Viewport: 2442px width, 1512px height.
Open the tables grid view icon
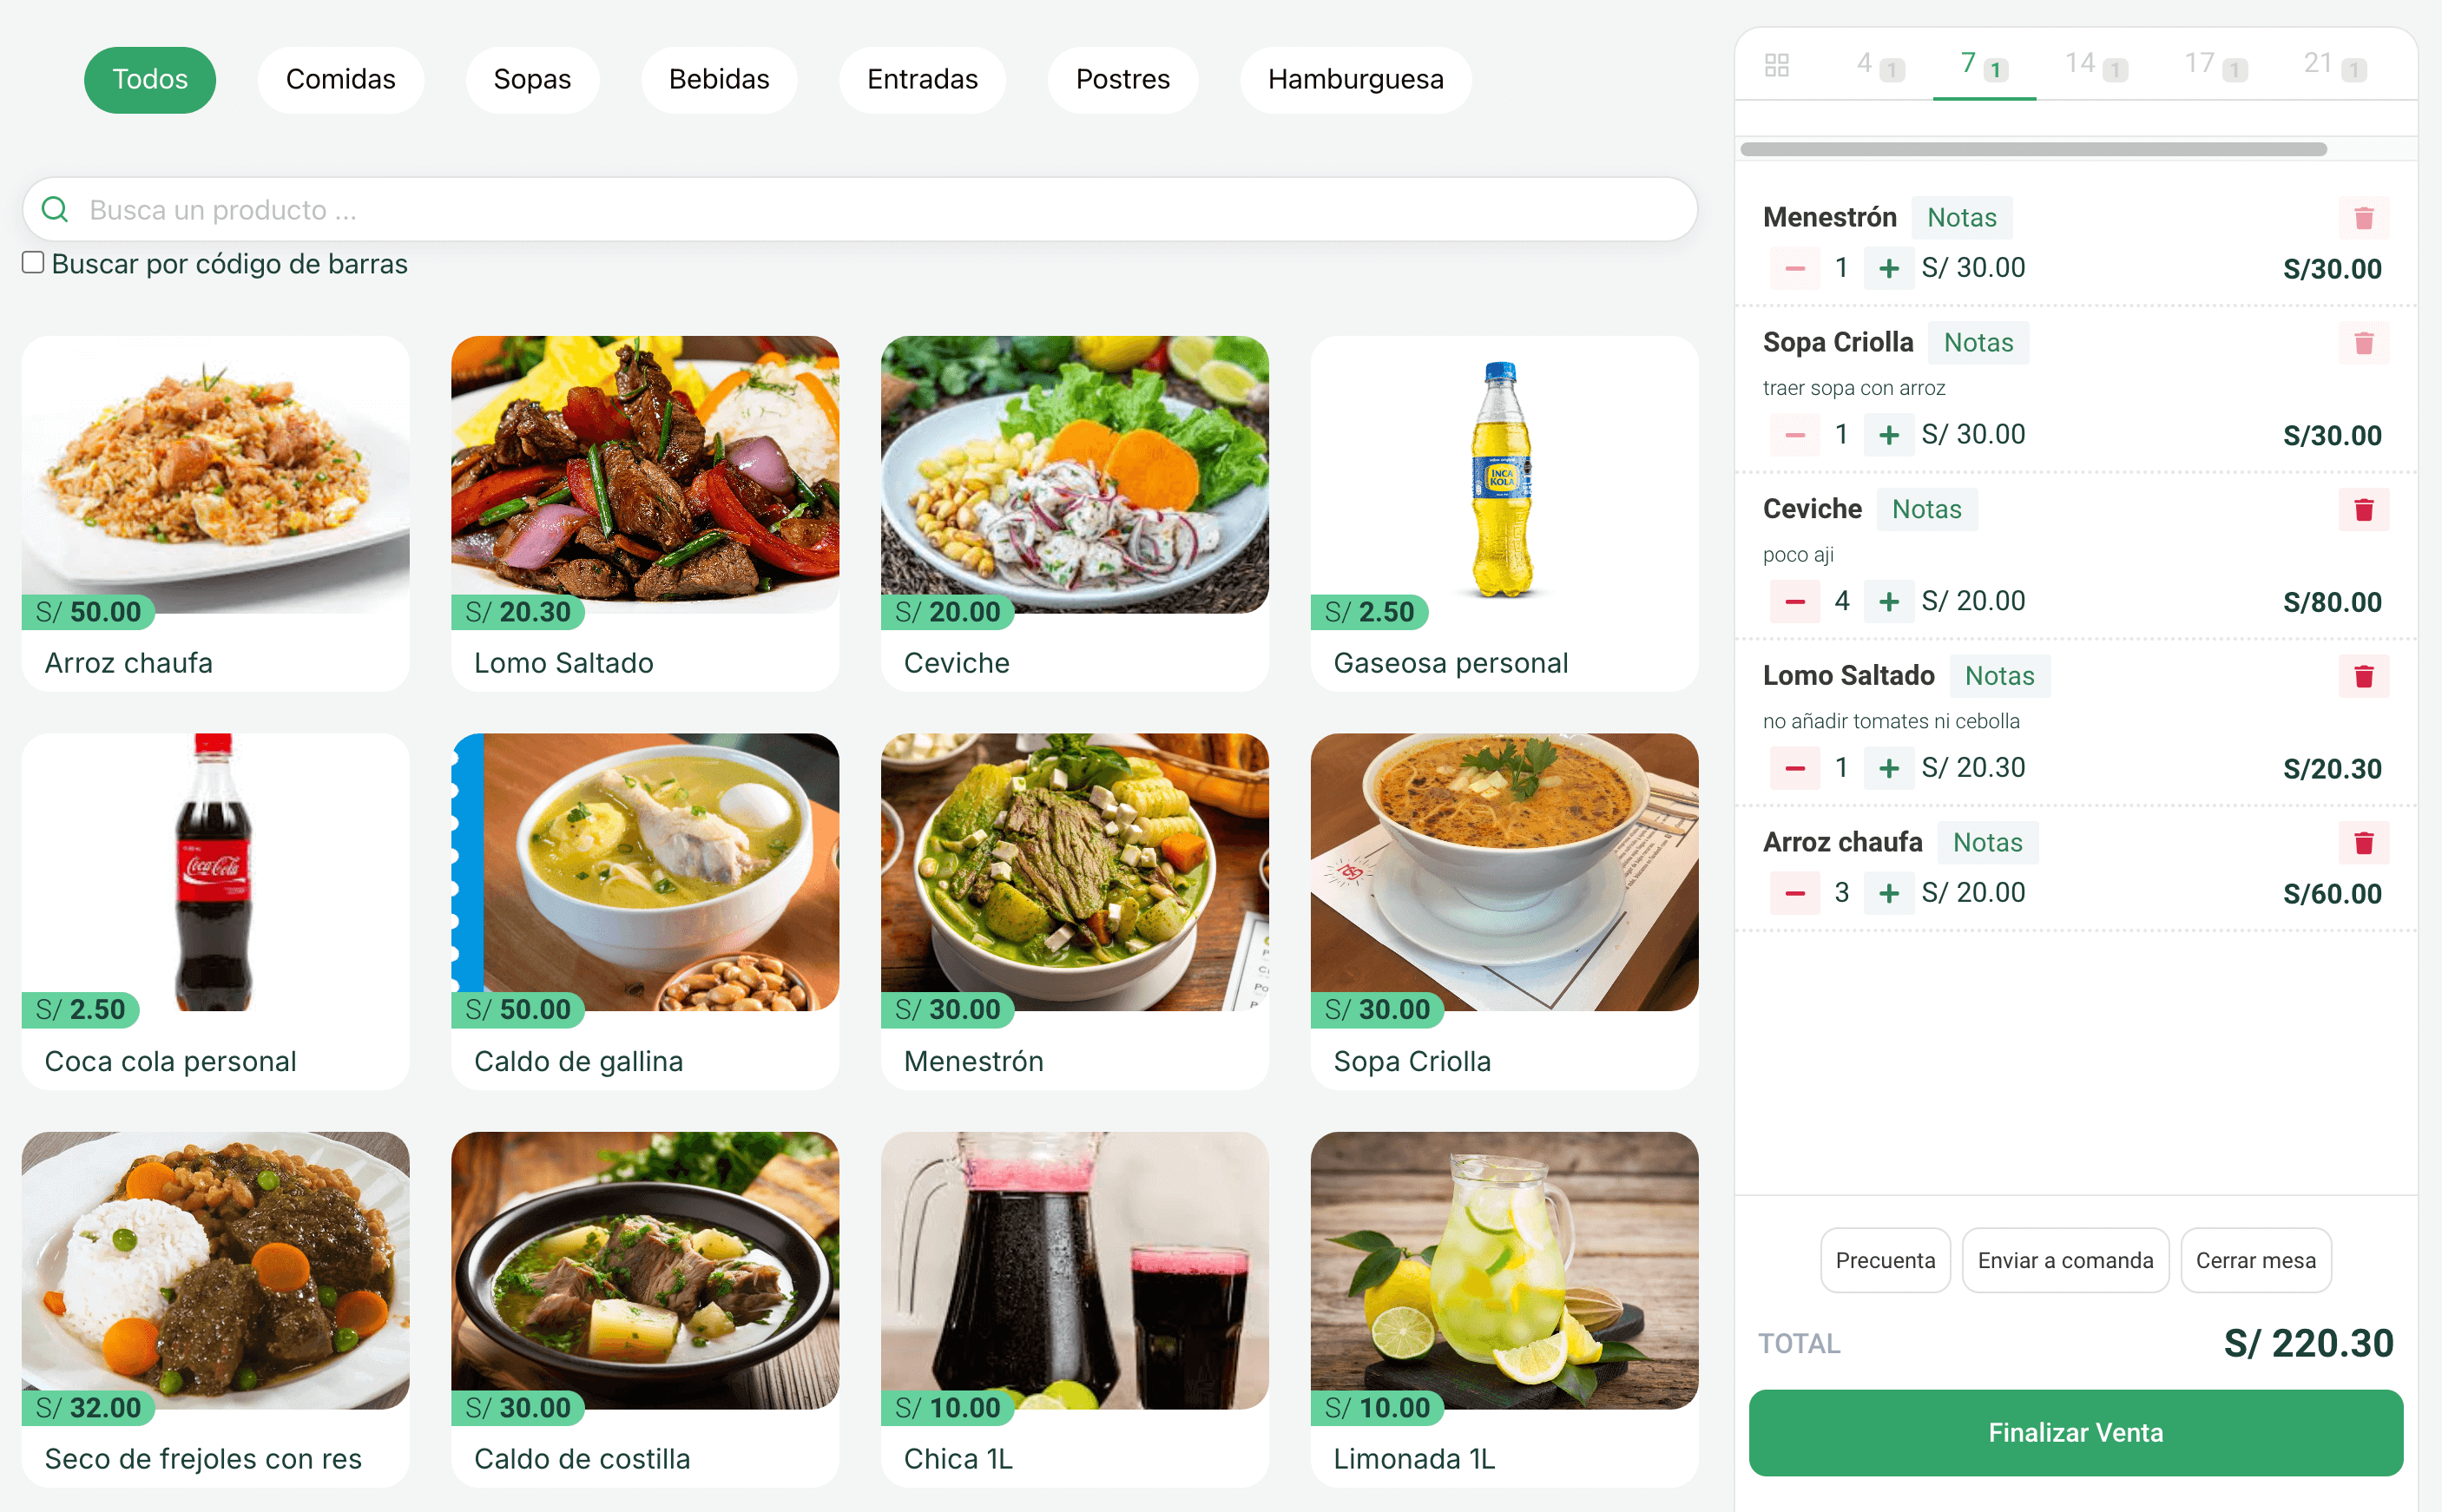click(x=1777, y=65)
